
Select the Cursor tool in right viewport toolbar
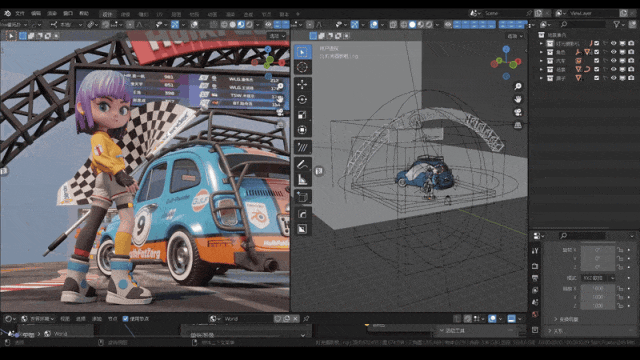point(302,67)
